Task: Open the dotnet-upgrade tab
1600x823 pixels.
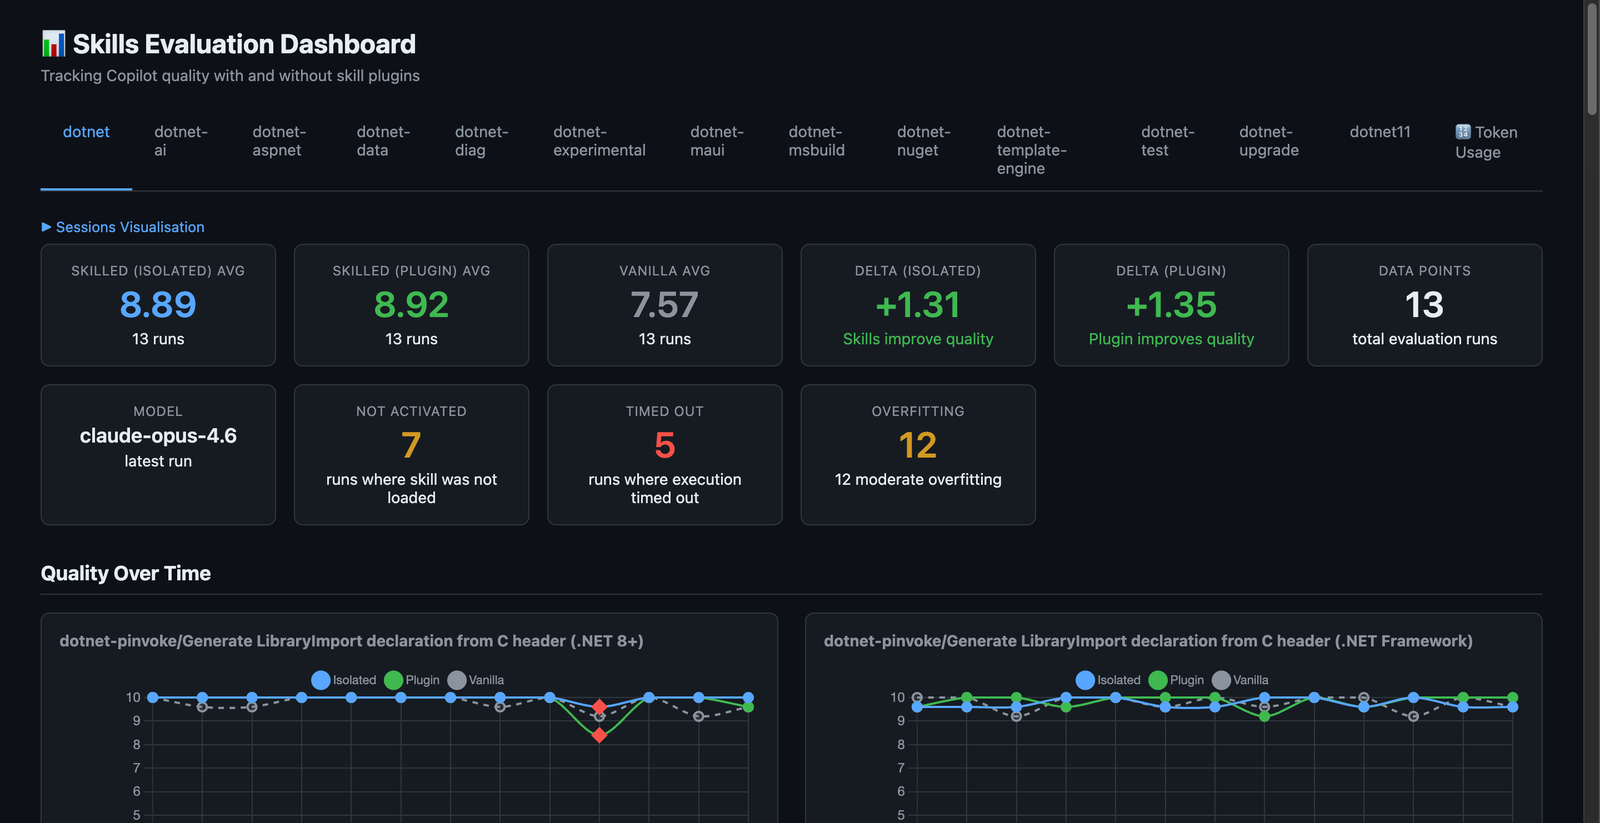Action: click(x=1269, y=141)
